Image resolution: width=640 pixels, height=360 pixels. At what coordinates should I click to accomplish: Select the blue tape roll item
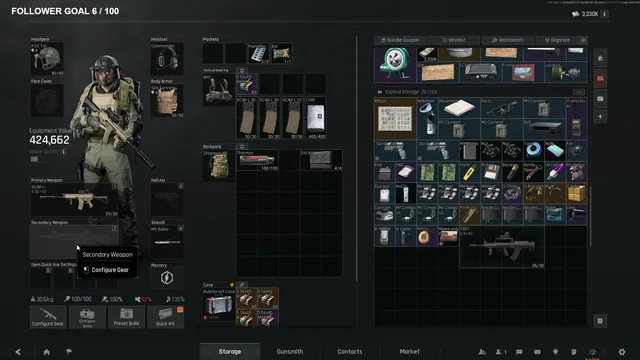point(533,151)
